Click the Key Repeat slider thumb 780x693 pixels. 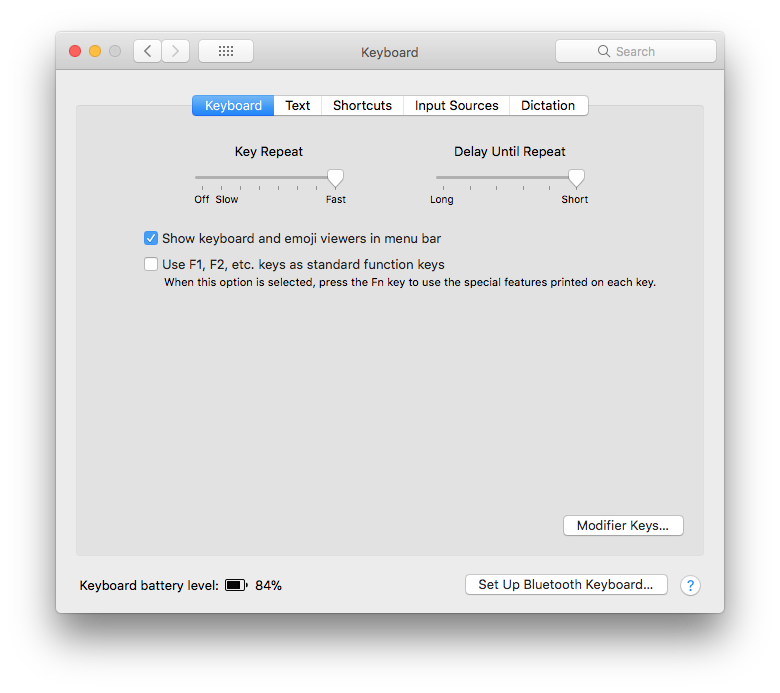pyautogui.click(x=335, y=178)
